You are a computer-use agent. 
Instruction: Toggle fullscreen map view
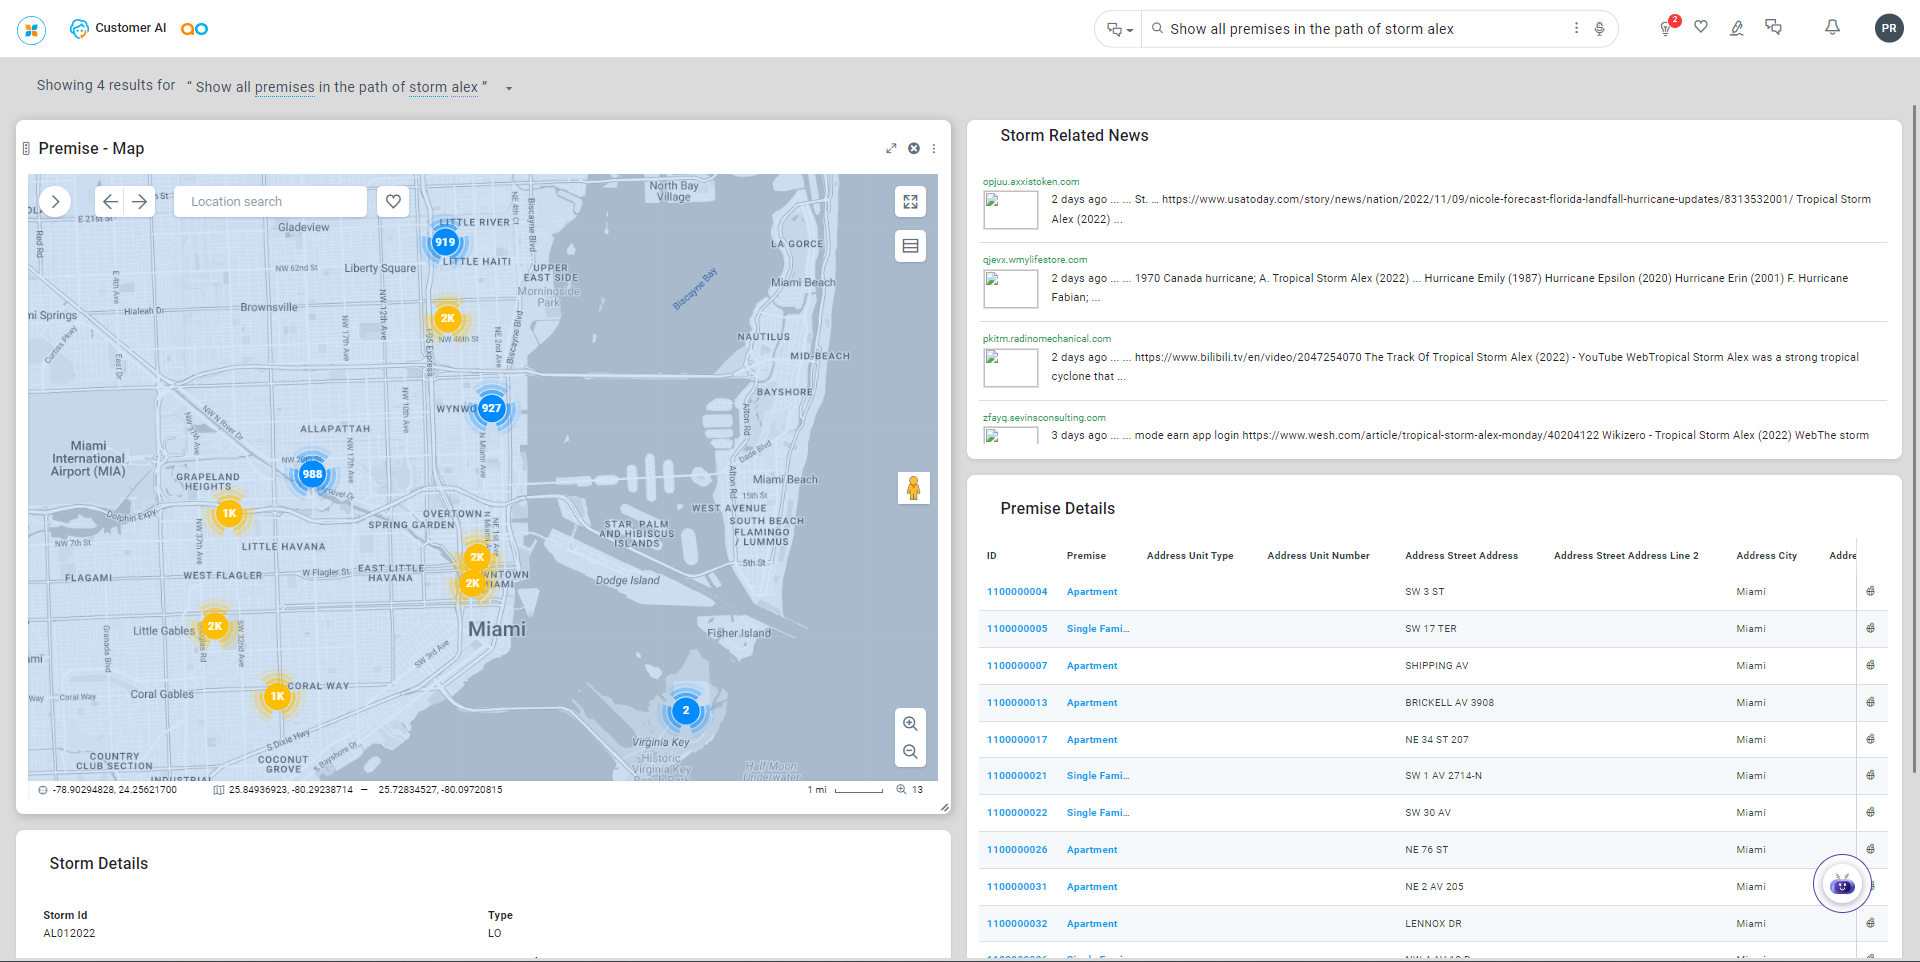[910, 202]
